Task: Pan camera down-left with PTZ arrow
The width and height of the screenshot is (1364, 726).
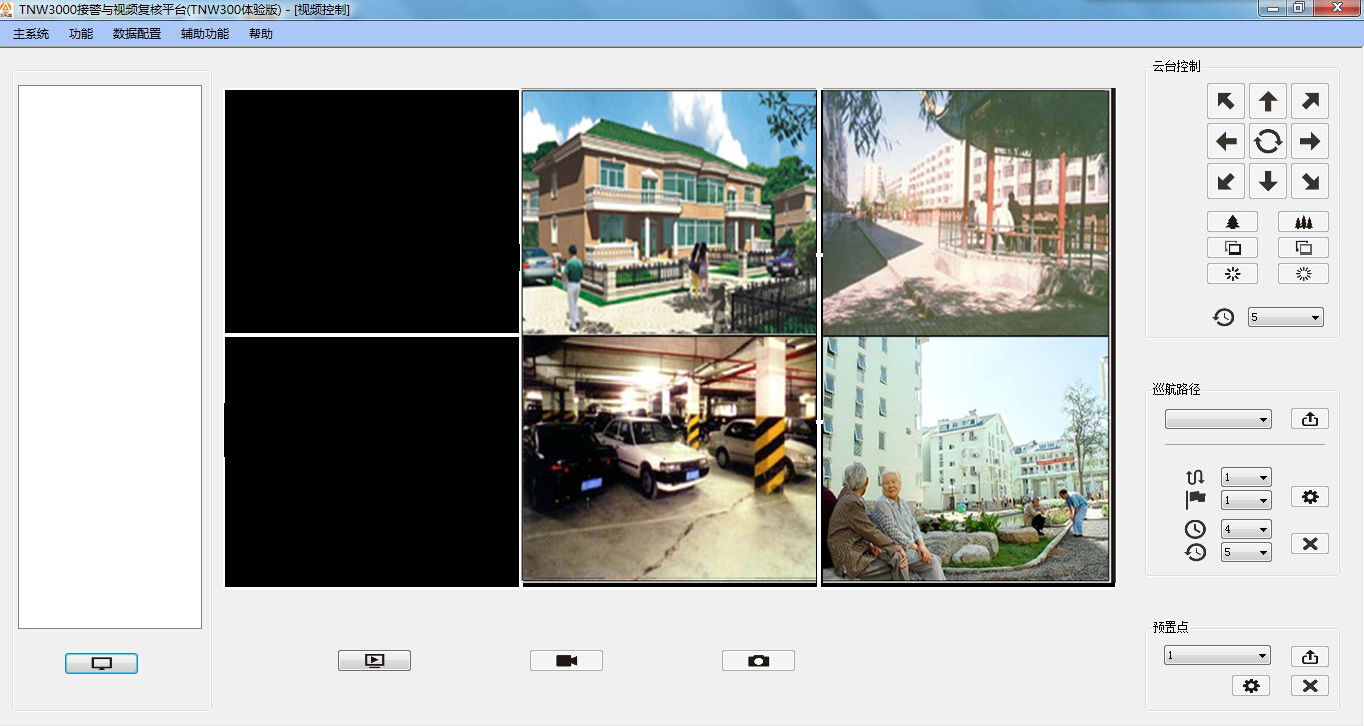Action: point(1226,181)
